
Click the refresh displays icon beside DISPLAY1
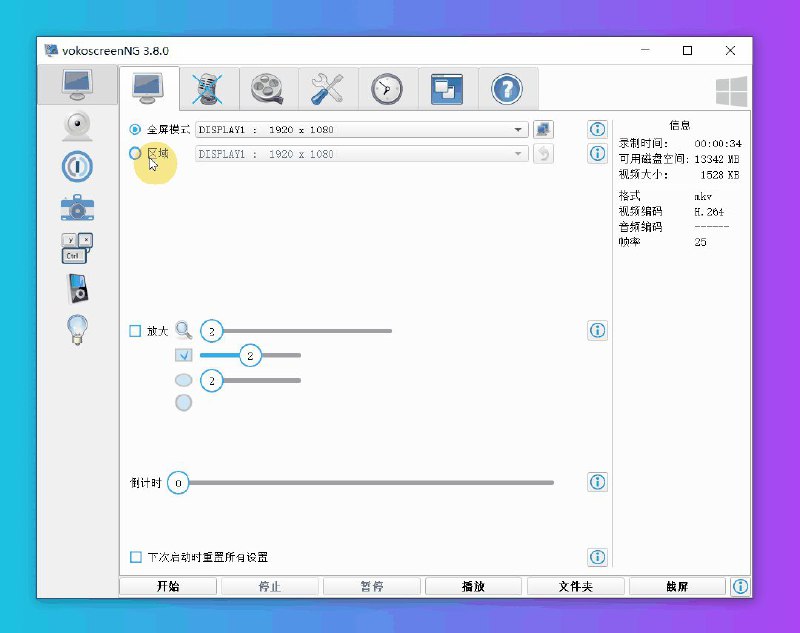541,128
